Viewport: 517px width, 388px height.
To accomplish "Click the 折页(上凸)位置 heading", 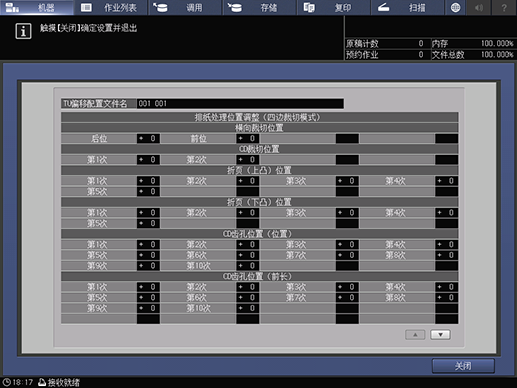I will [x=259, y=170].
